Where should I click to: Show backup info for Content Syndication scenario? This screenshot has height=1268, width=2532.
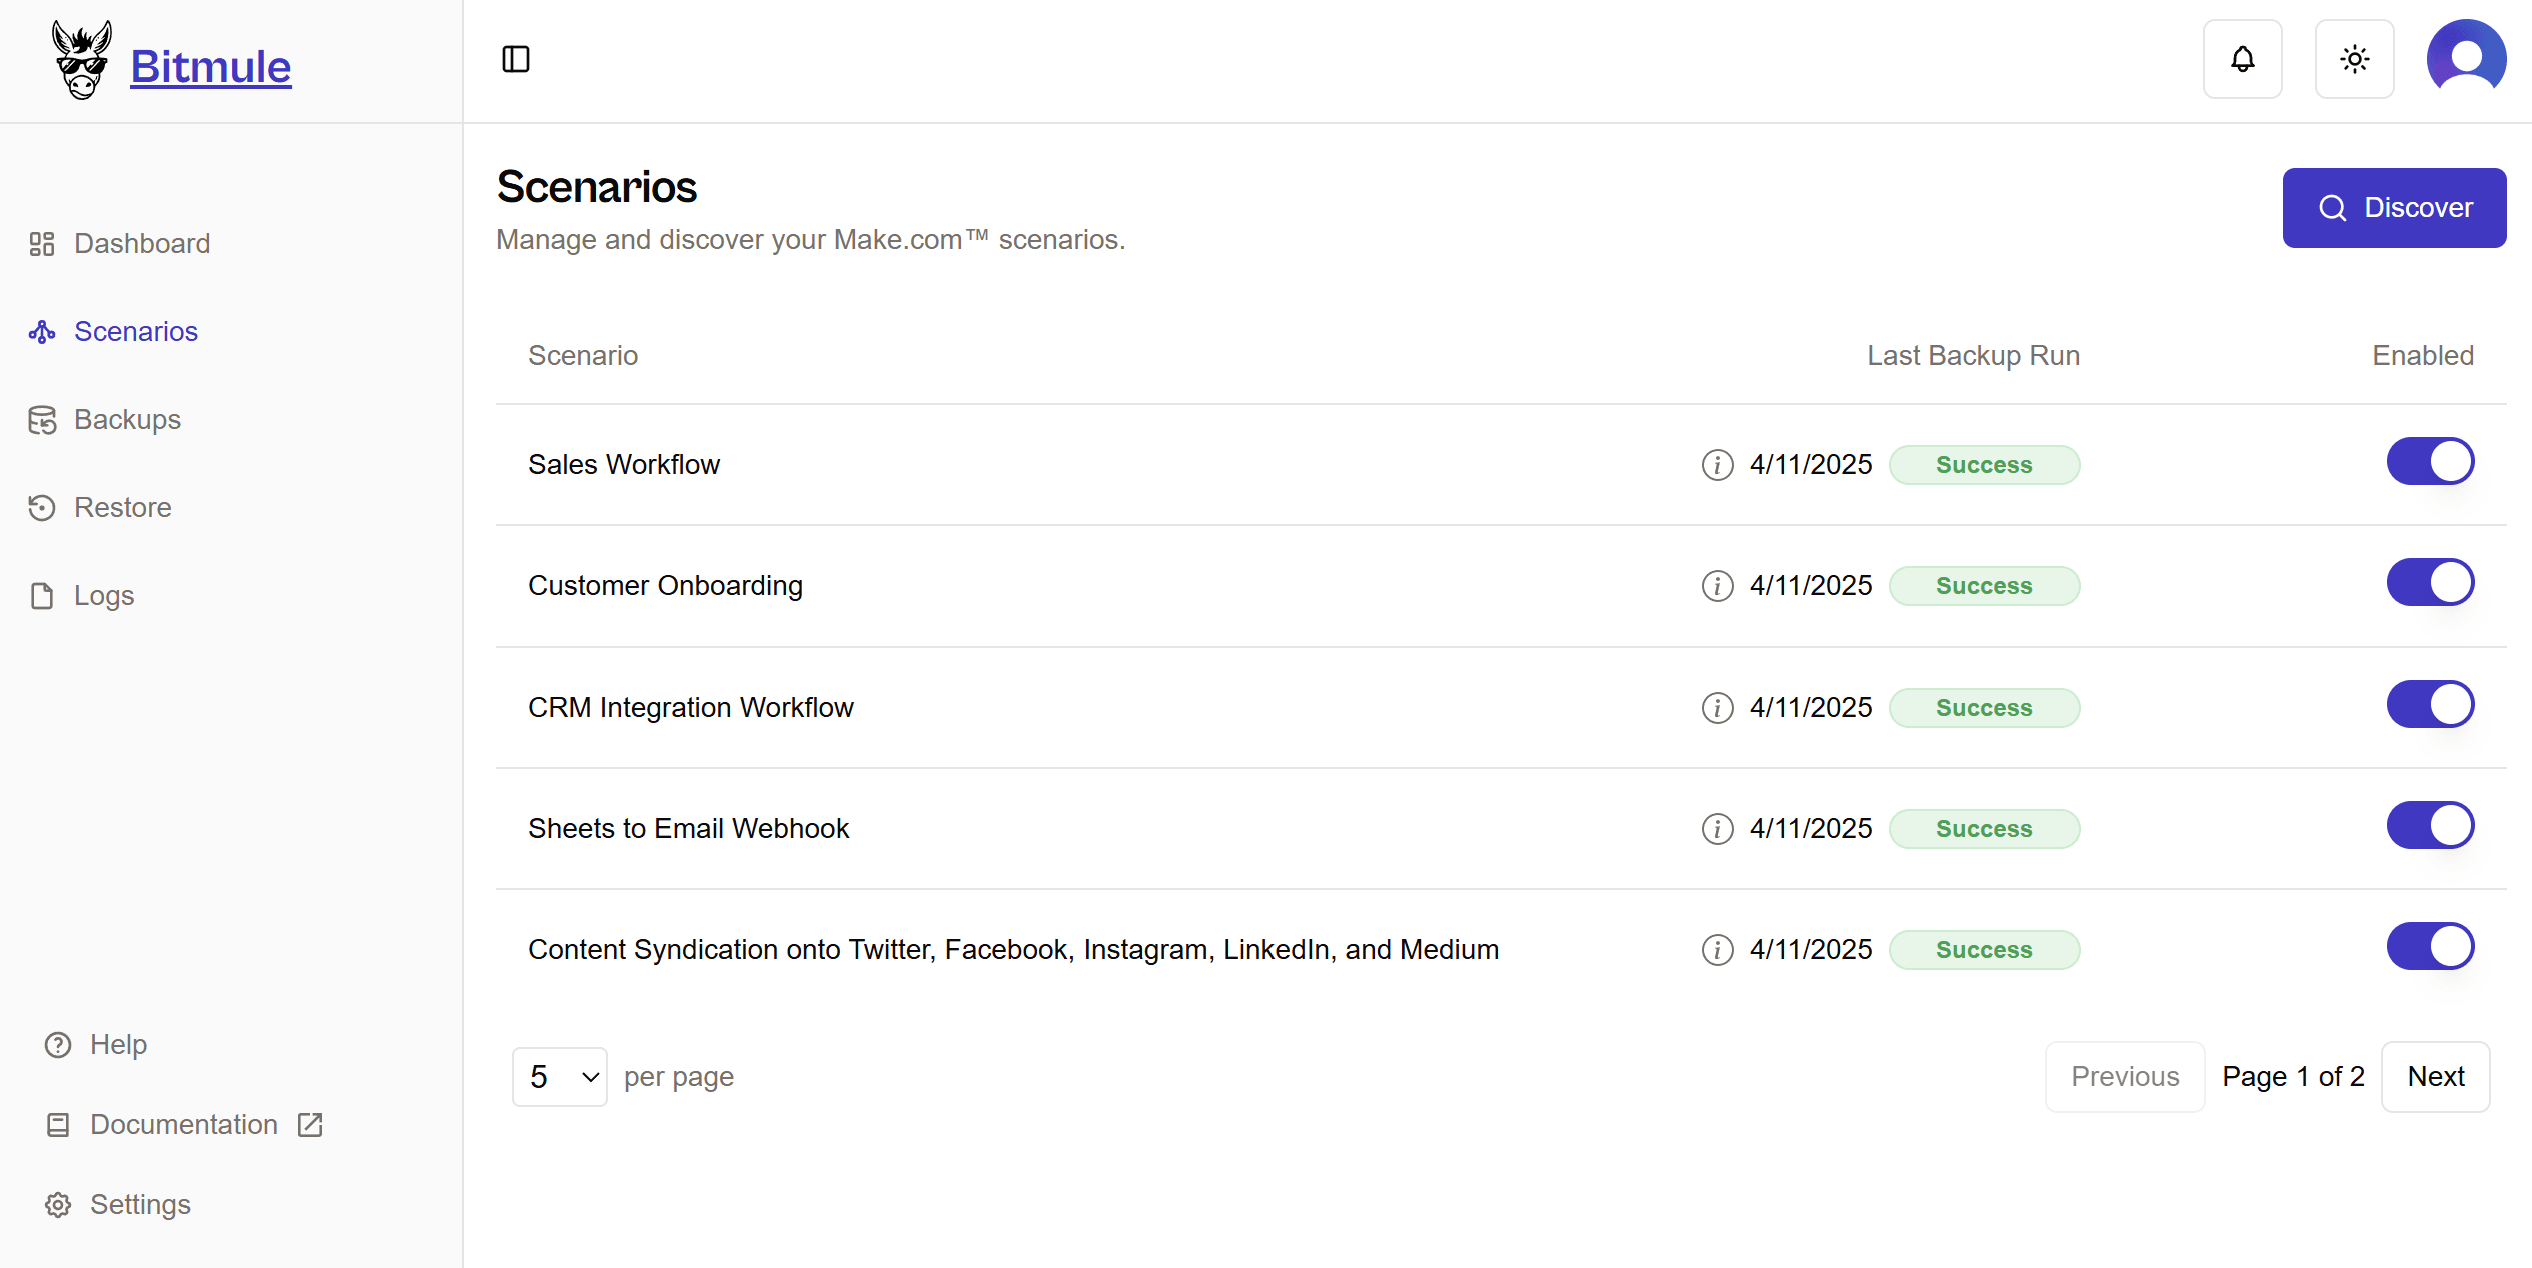pyautogui.click(x=1717, y=950)
